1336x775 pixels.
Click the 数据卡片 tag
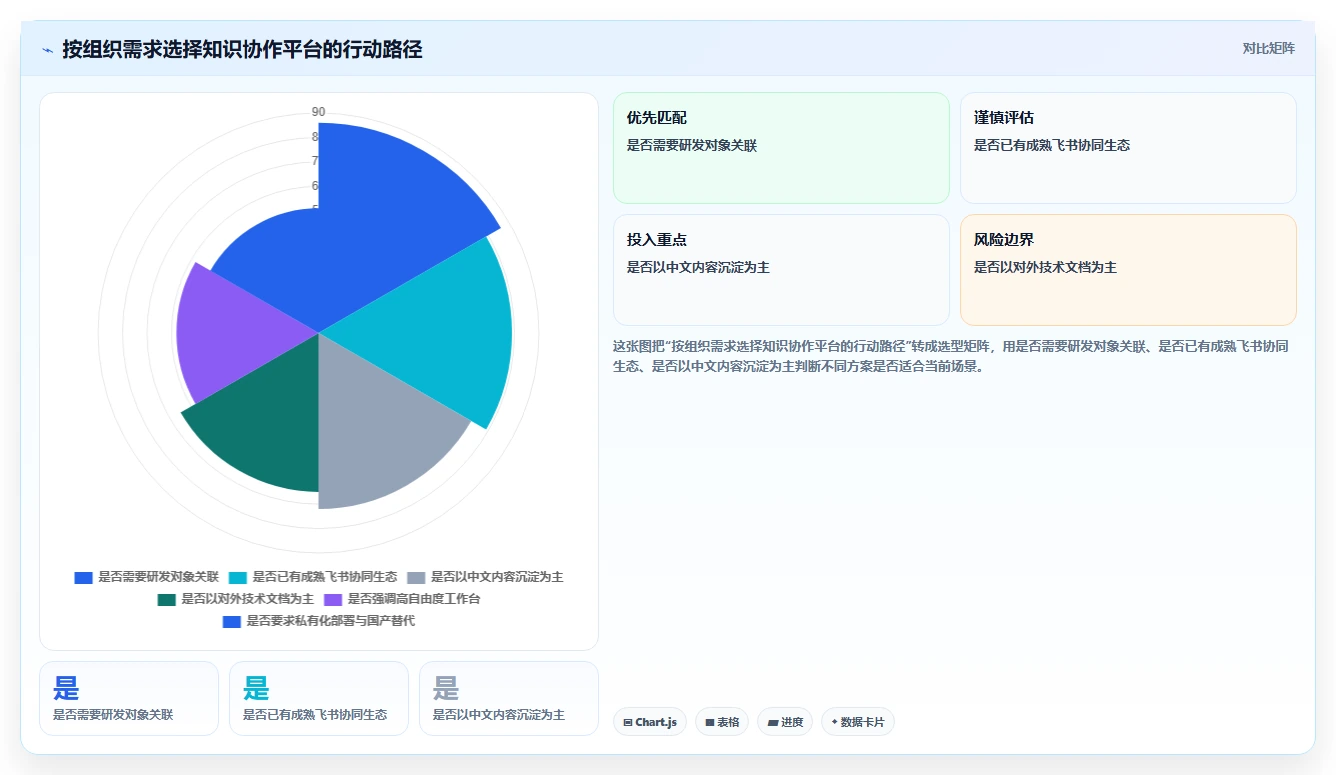pyautogui.click(x=858, y=722)
